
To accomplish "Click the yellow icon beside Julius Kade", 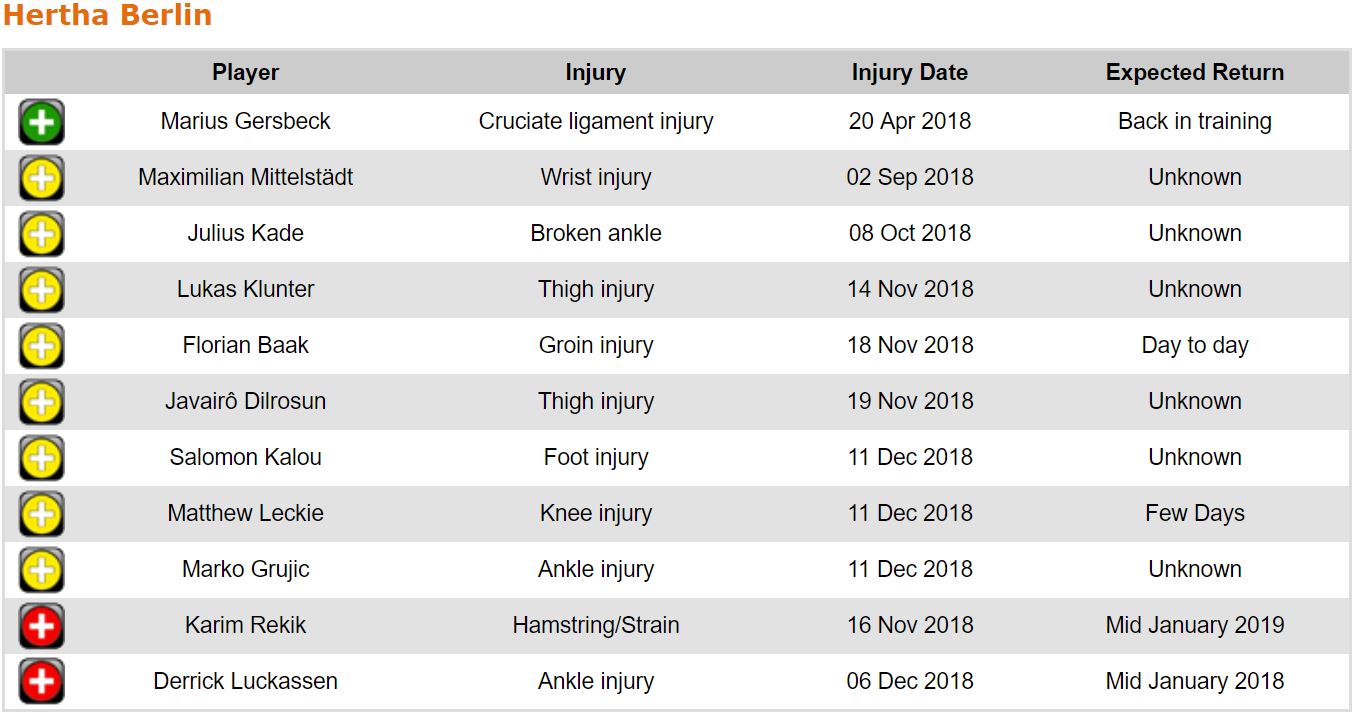I will (41, 235).
